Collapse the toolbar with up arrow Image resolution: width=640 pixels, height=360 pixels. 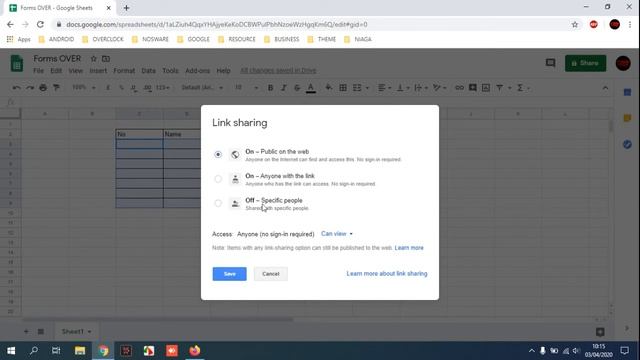coord(605,88)
